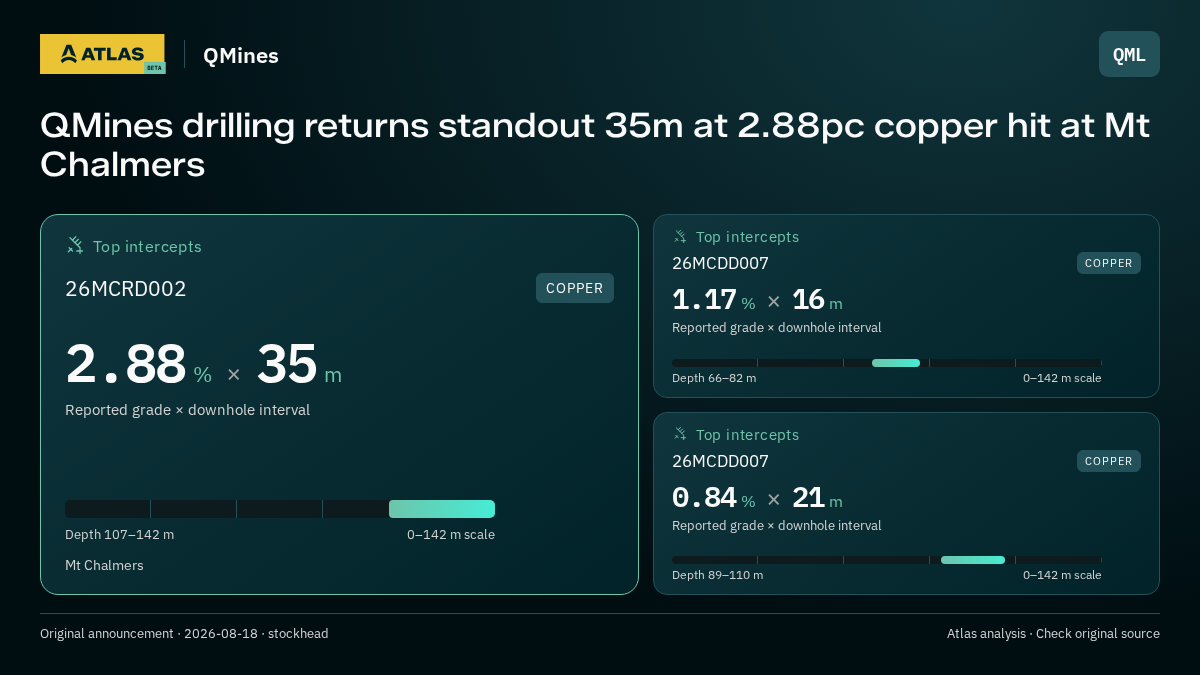Click the drill icon in 0.84% intercept card
This screenshot has height=675, width=1200.
click(680, 434)
